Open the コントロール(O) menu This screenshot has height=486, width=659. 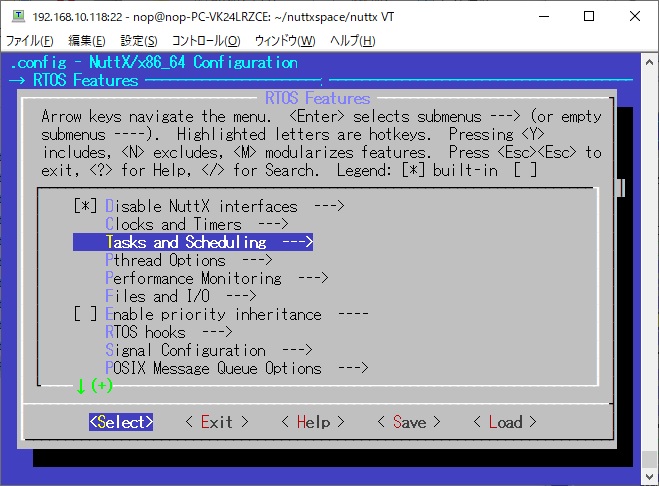tap(206, 41)
